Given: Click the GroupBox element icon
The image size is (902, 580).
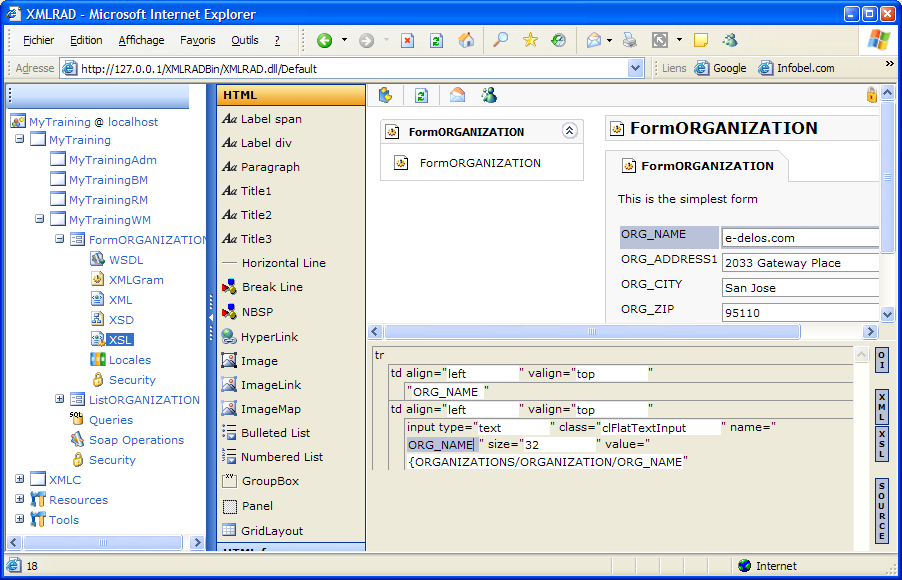Looking at the screenshot, I should [229, 481].
